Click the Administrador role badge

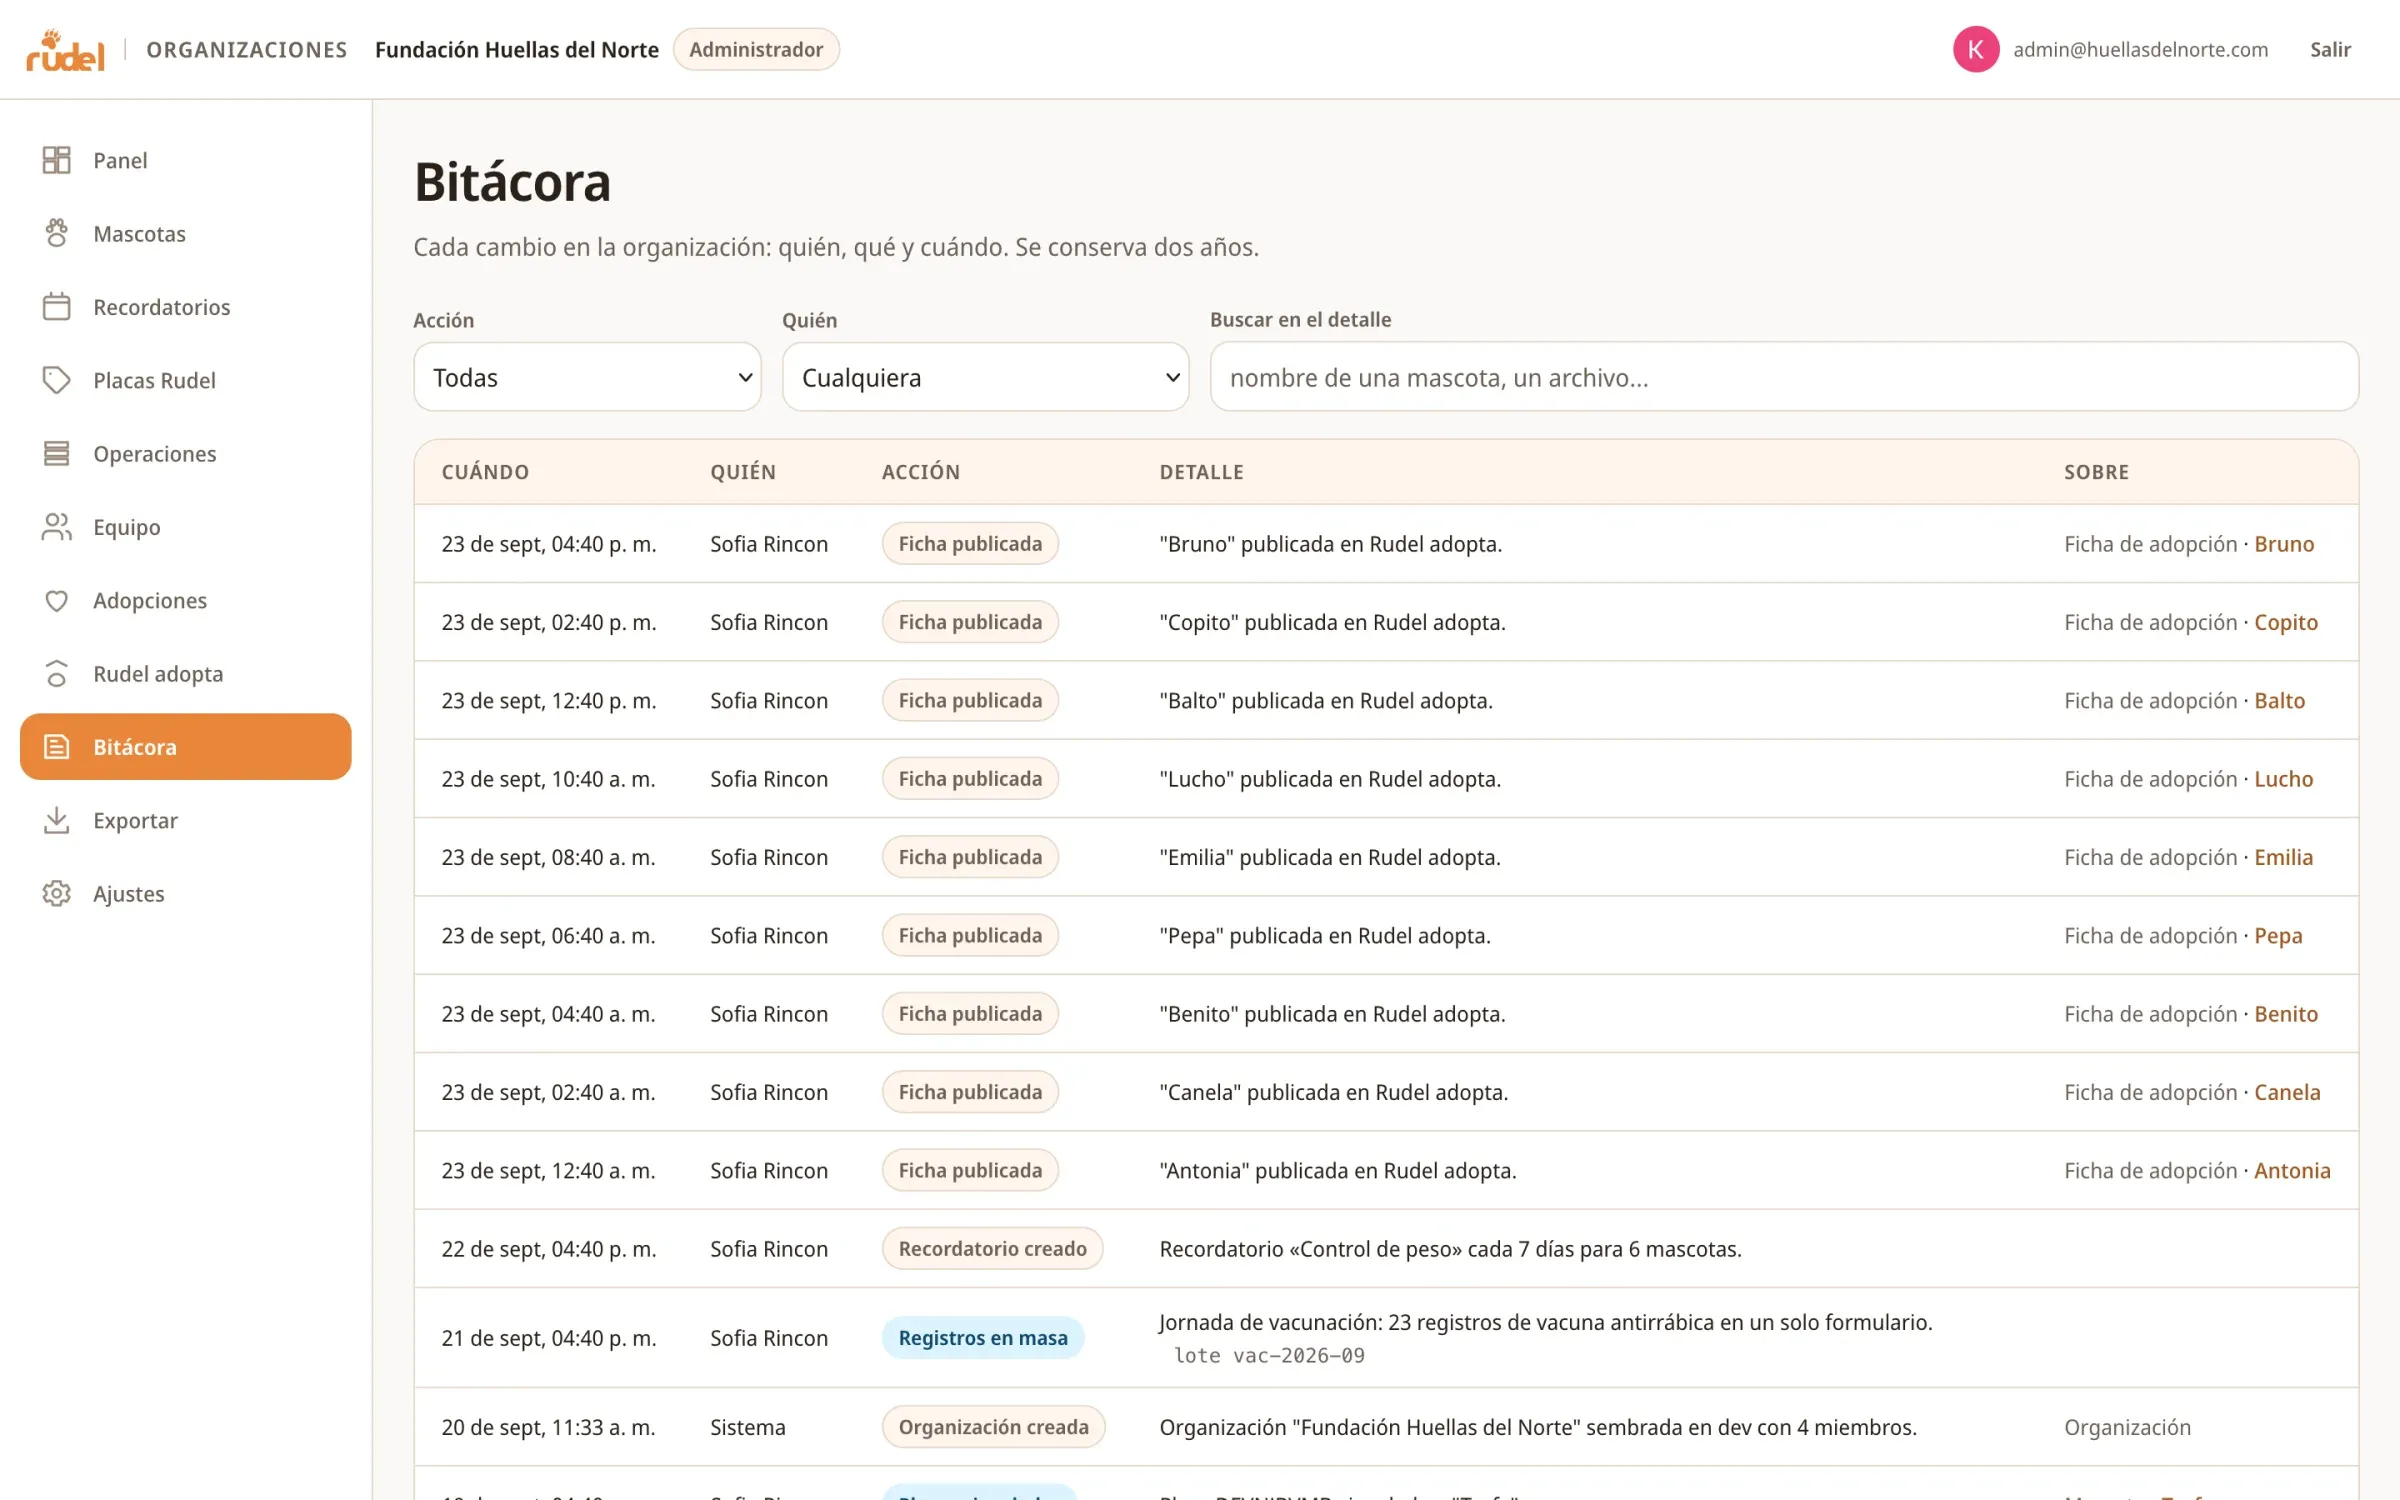[756, 49]
